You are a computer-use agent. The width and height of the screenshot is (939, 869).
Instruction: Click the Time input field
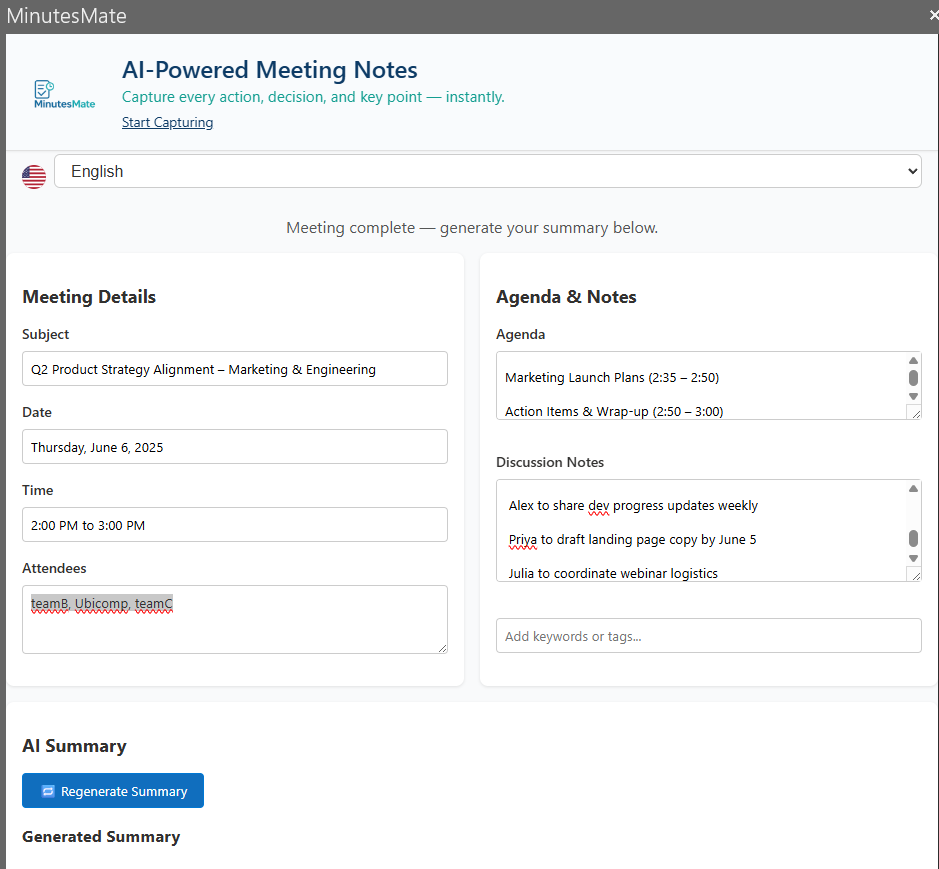coord(235,525)
